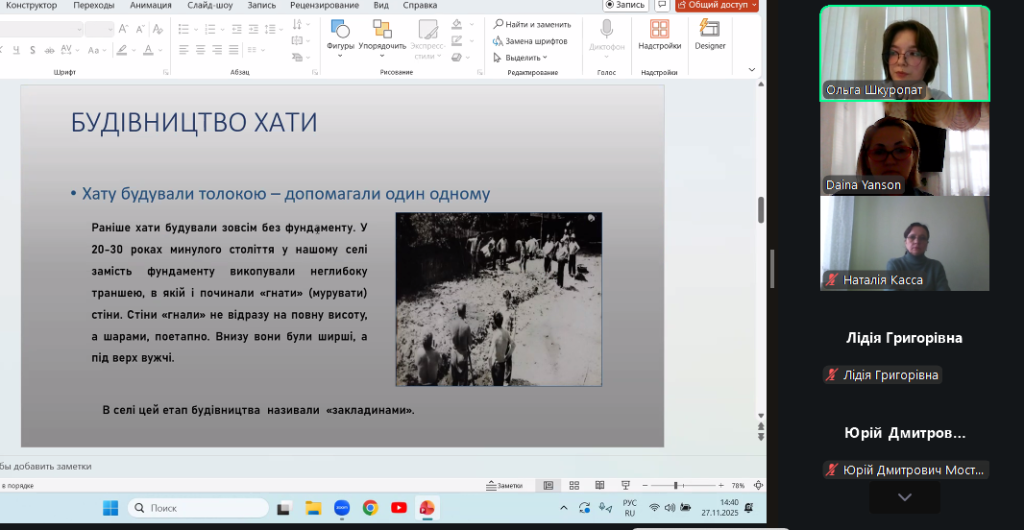Toggle the Заметки notes pane

coord(504,485)
